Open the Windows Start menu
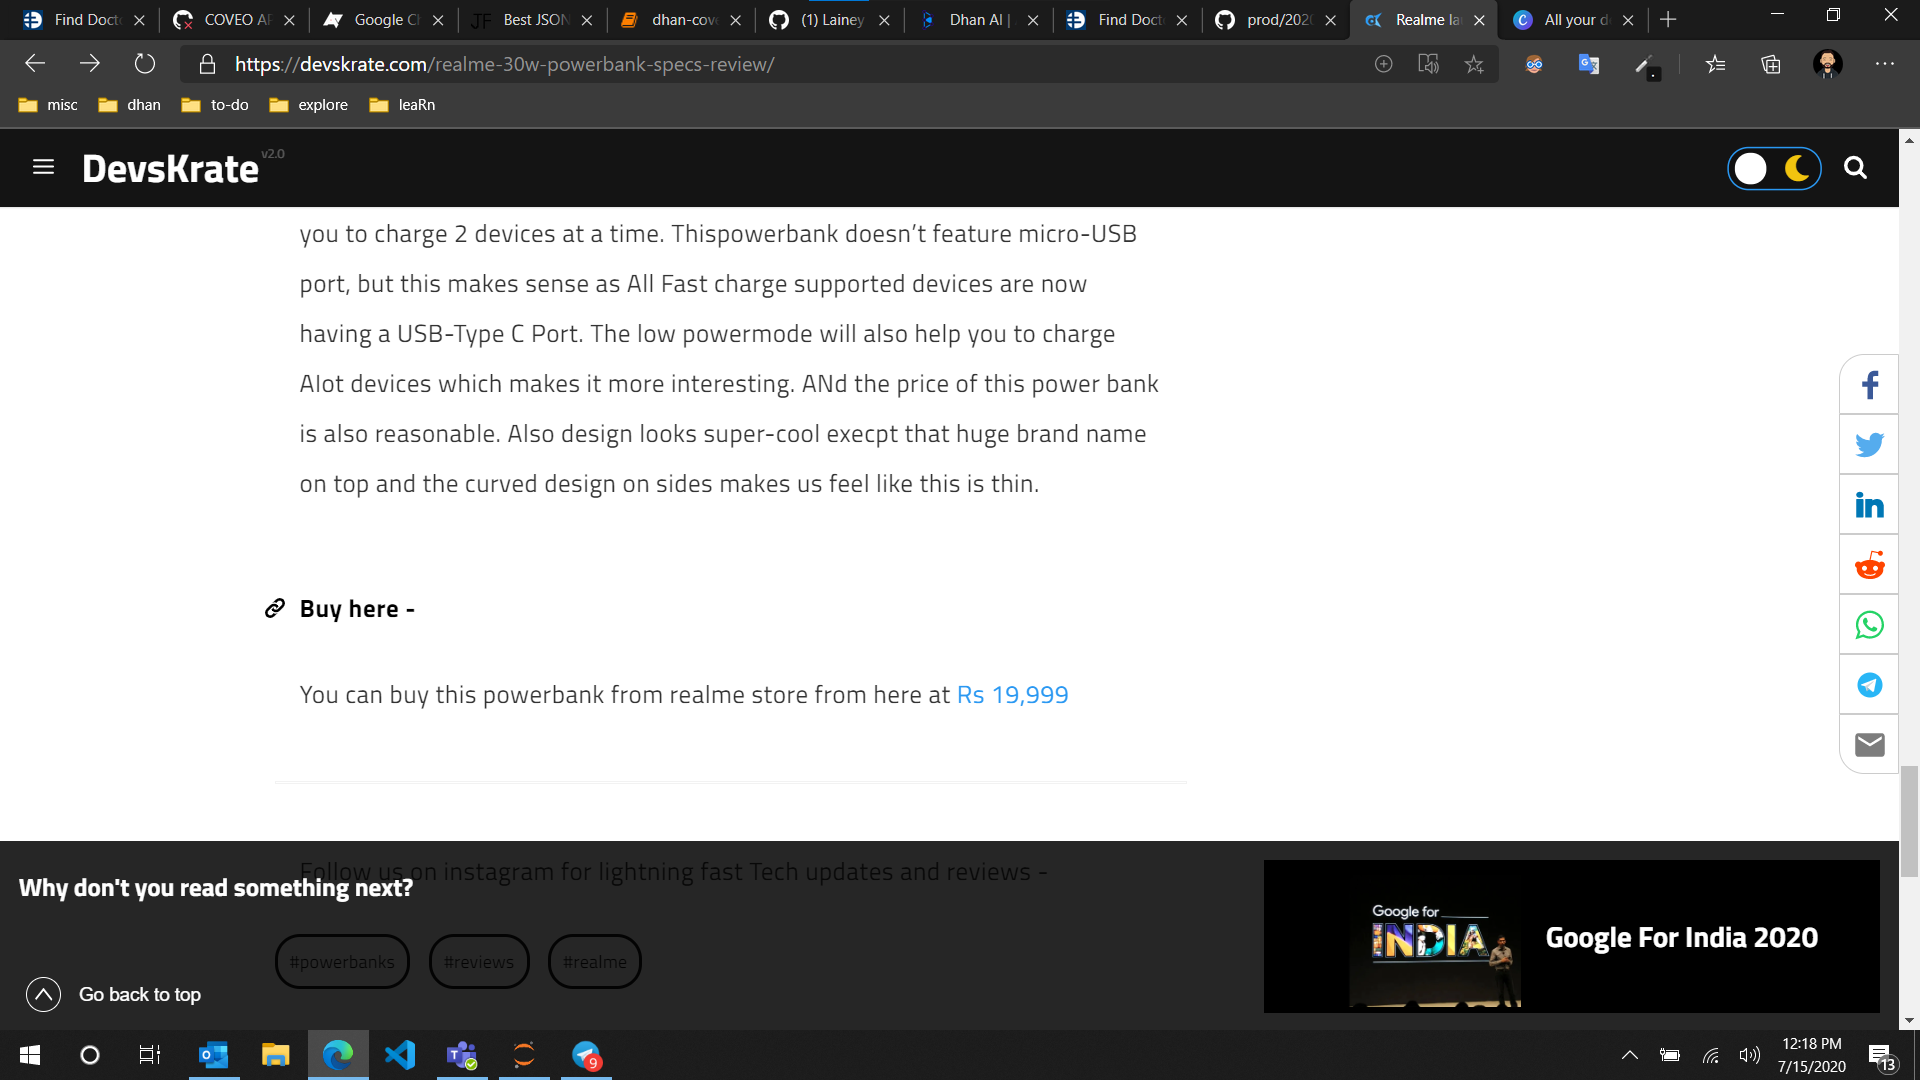The height and width of the screenshot is (1080, 1920). (30, 1055)
